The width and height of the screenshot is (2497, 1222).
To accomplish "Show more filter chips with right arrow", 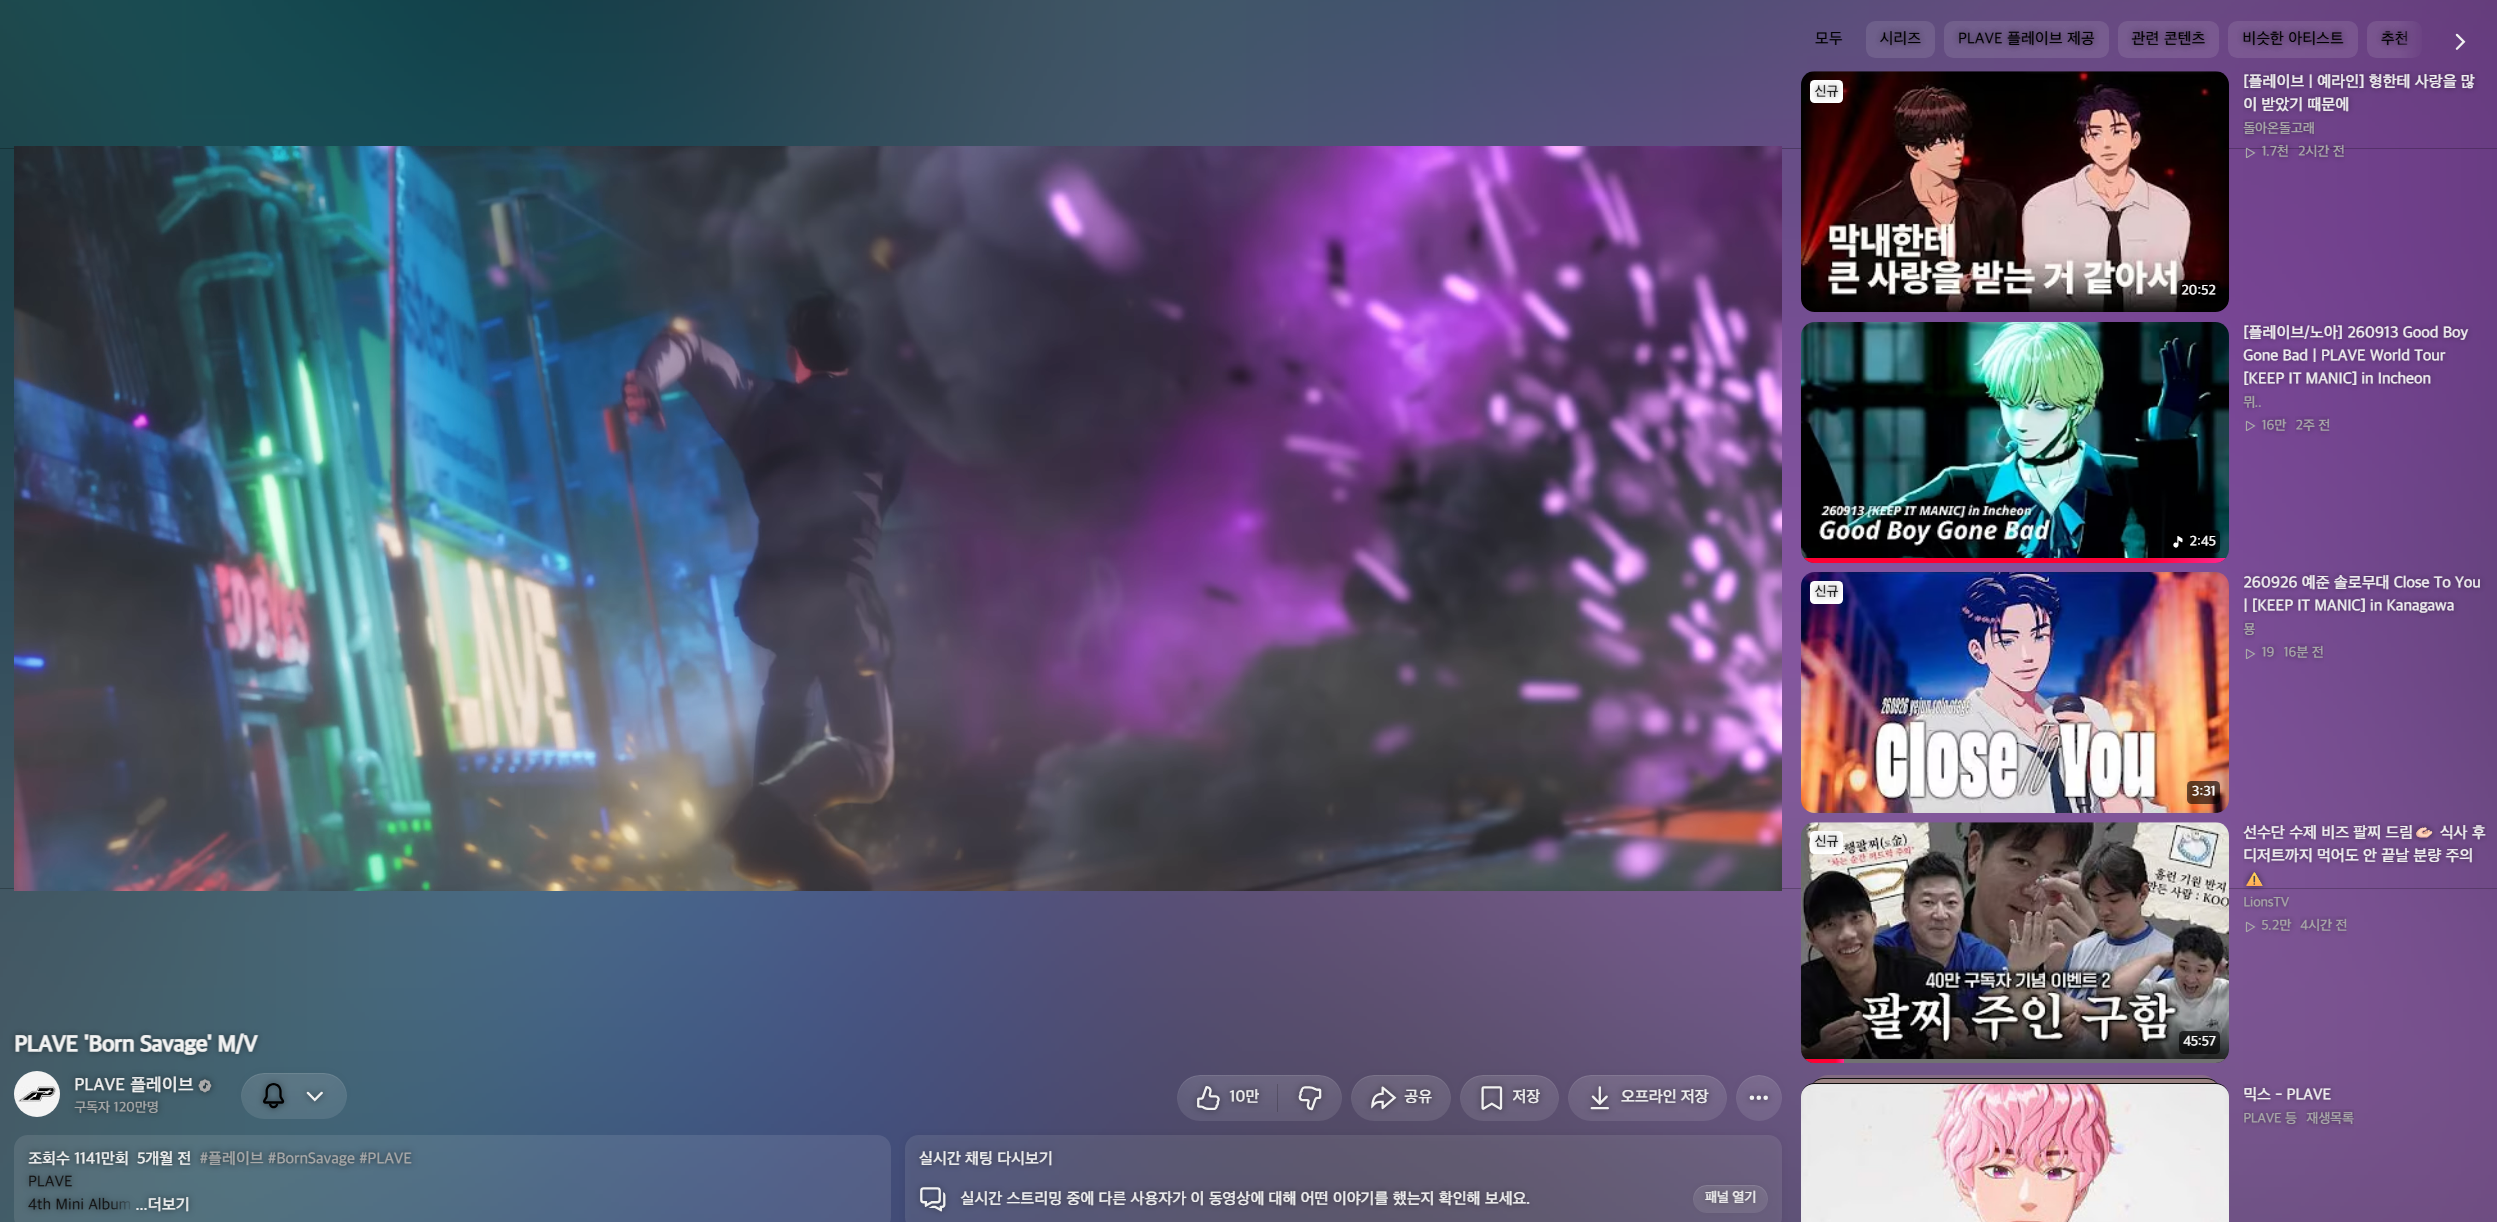I will point(2460,41).
